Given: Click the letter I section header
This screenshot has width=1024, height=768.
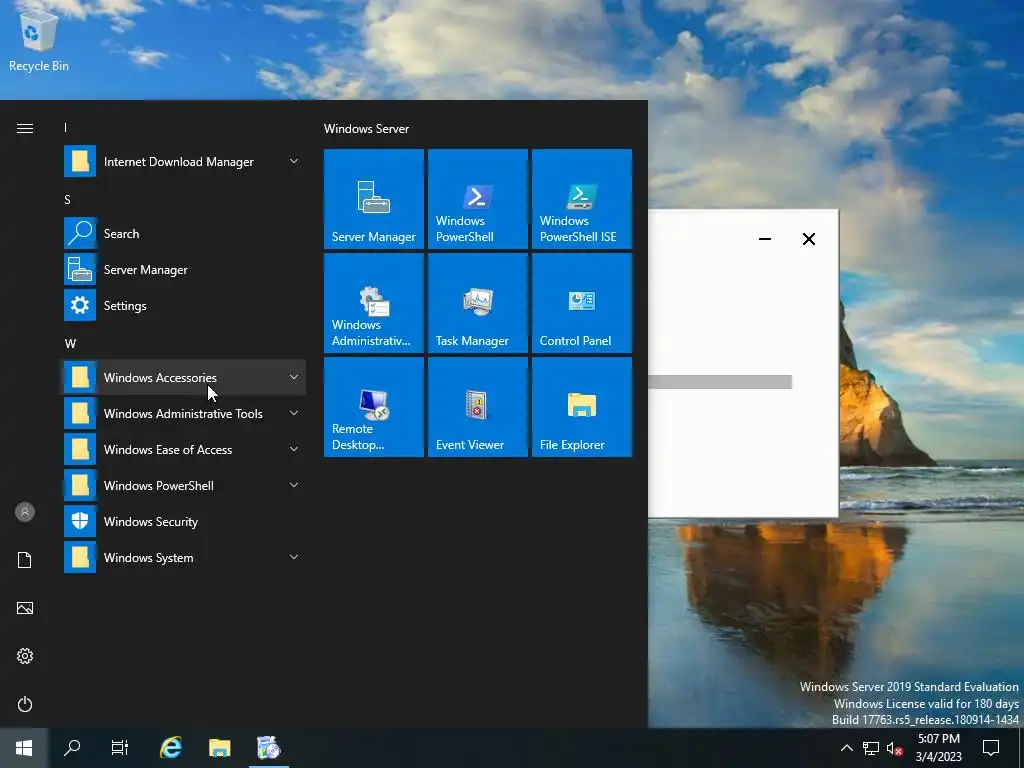Looking at the screenshot, I should [x=65, y=128].
